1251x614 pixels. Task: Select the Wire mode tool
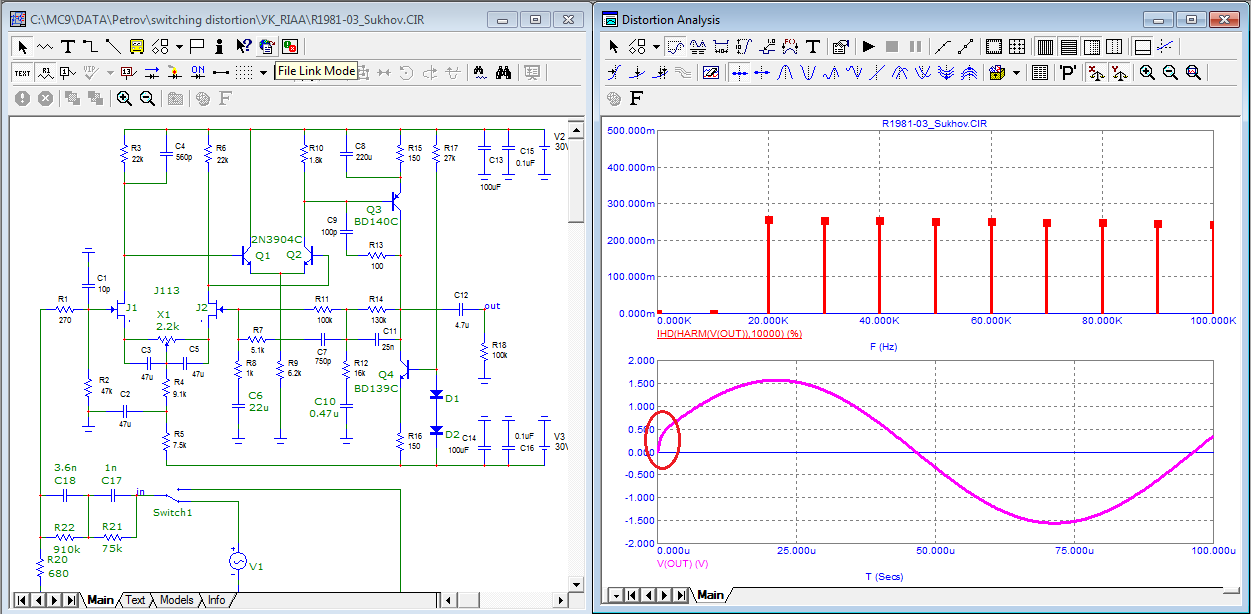[90, 46]
